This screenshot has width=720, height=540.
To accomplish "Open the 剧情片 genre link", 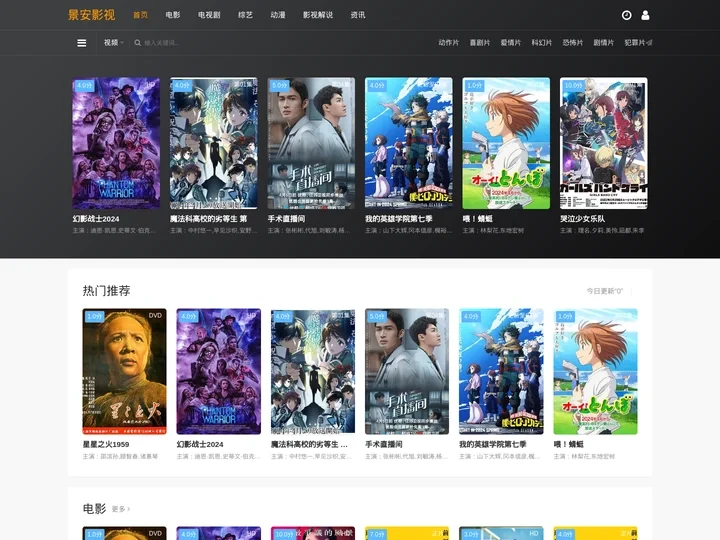I will click(603, 43).
